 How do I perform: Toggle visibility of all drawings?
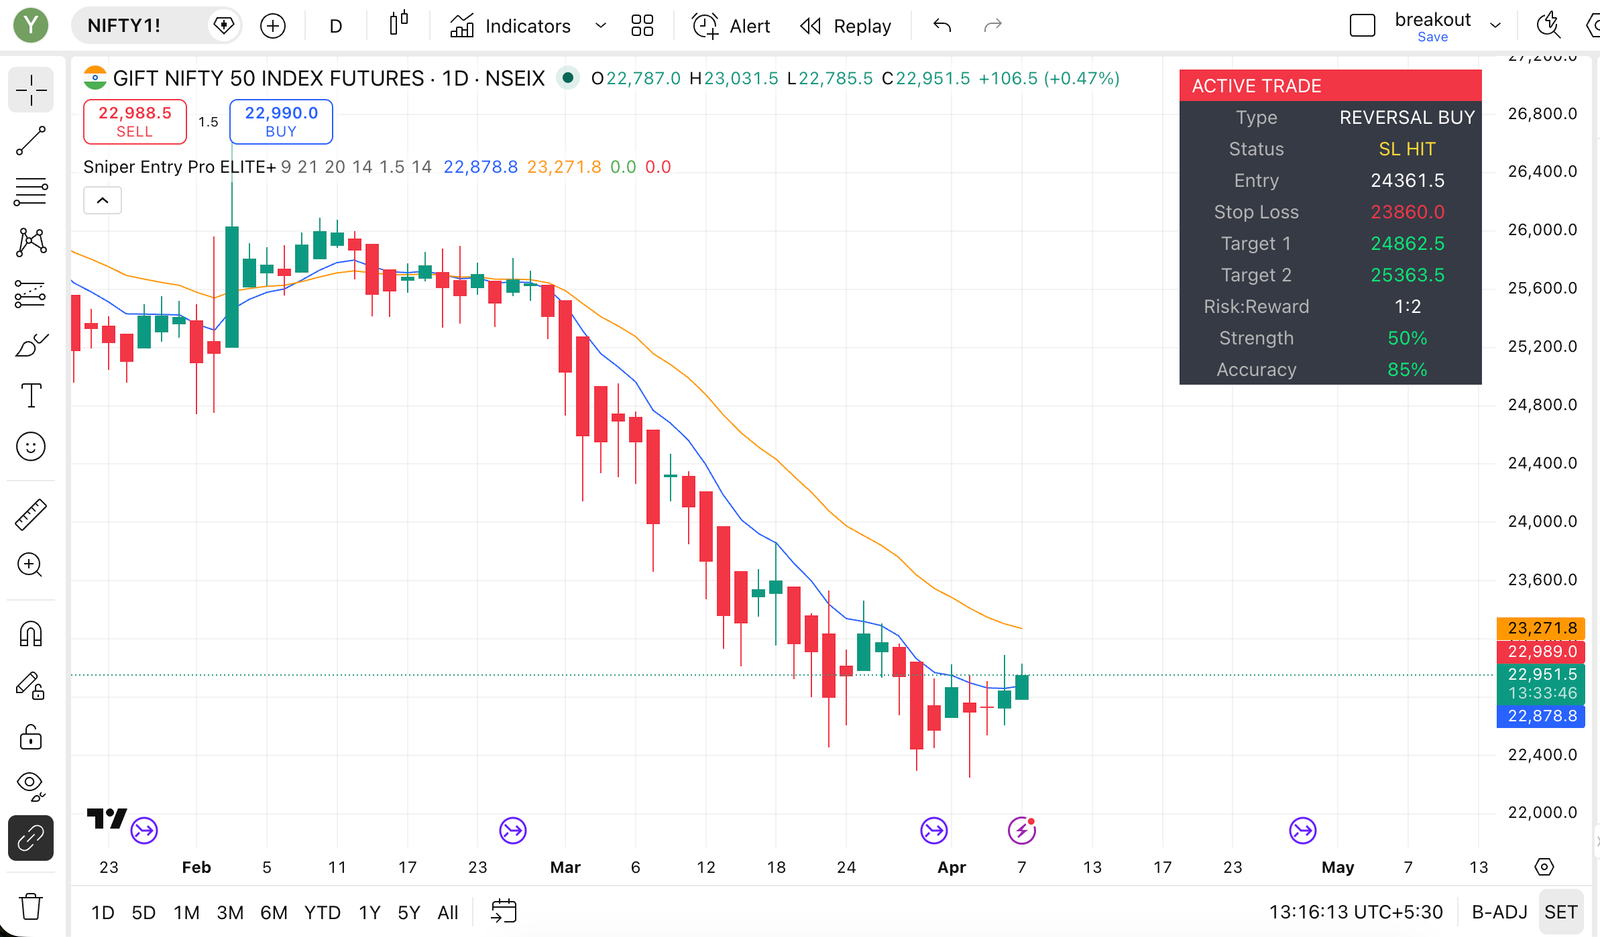[x=31, y=784]
